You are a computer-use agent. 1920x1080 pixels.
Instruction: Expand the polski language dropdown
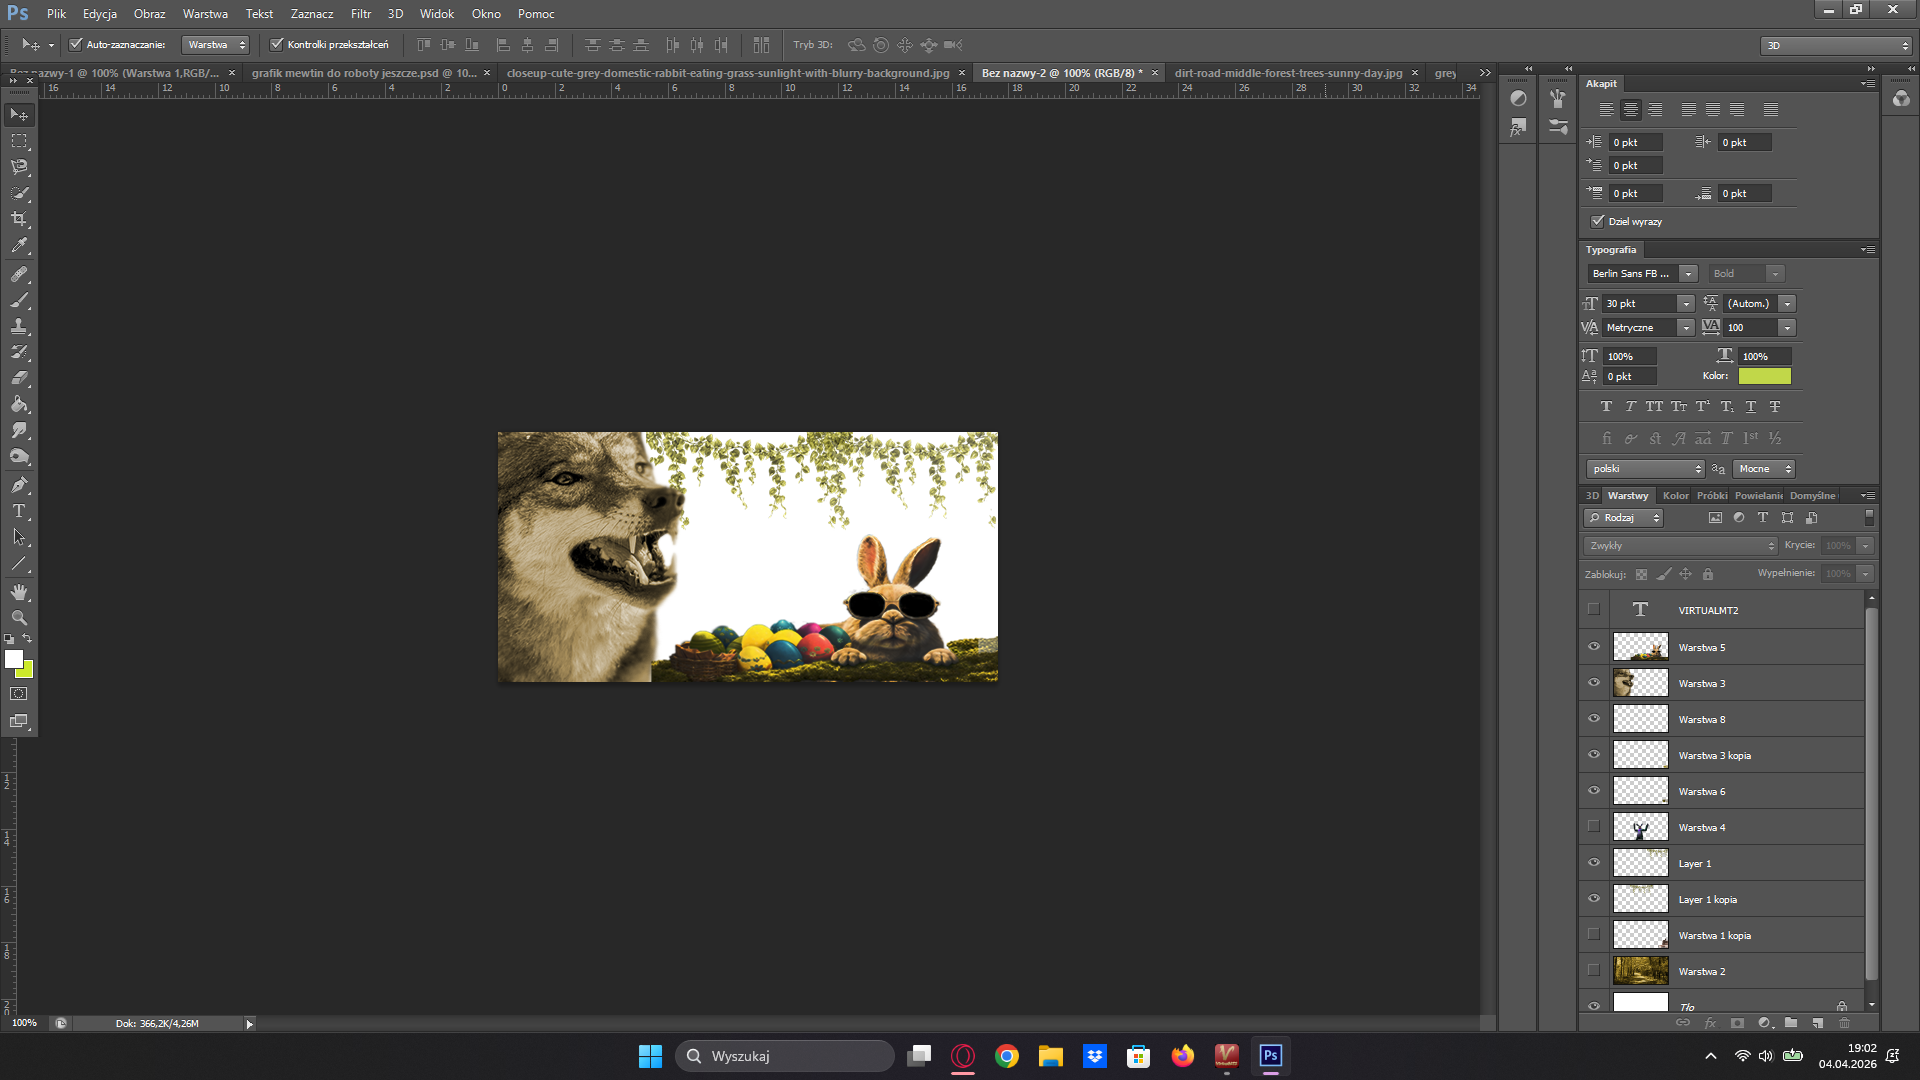pos(1645,469)
